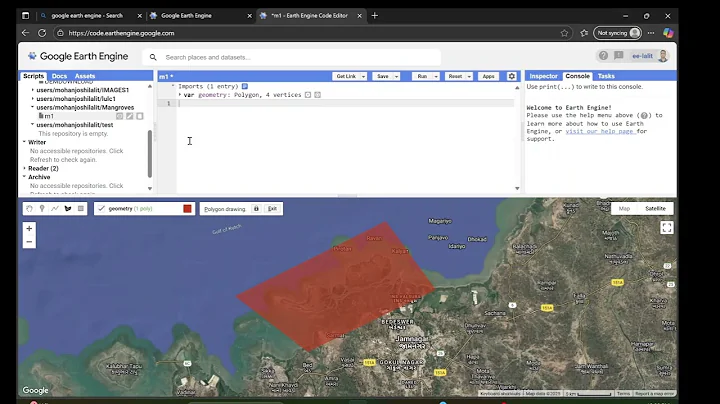The height and width of the screenshot is (404, 720).
Task: Click the revision history icon on m1
Action: pyautogui.click(x=119, y=116)
